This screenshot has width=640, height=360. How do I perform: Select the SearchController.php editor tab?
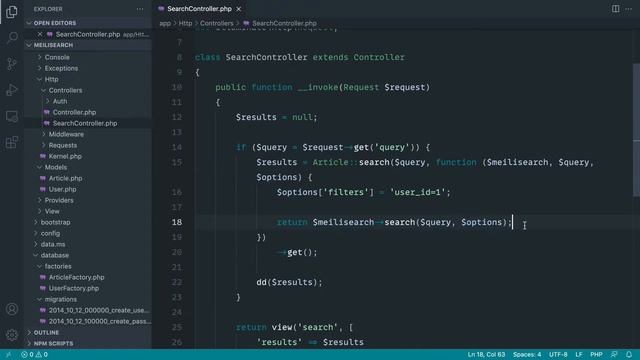coord(199,9)
